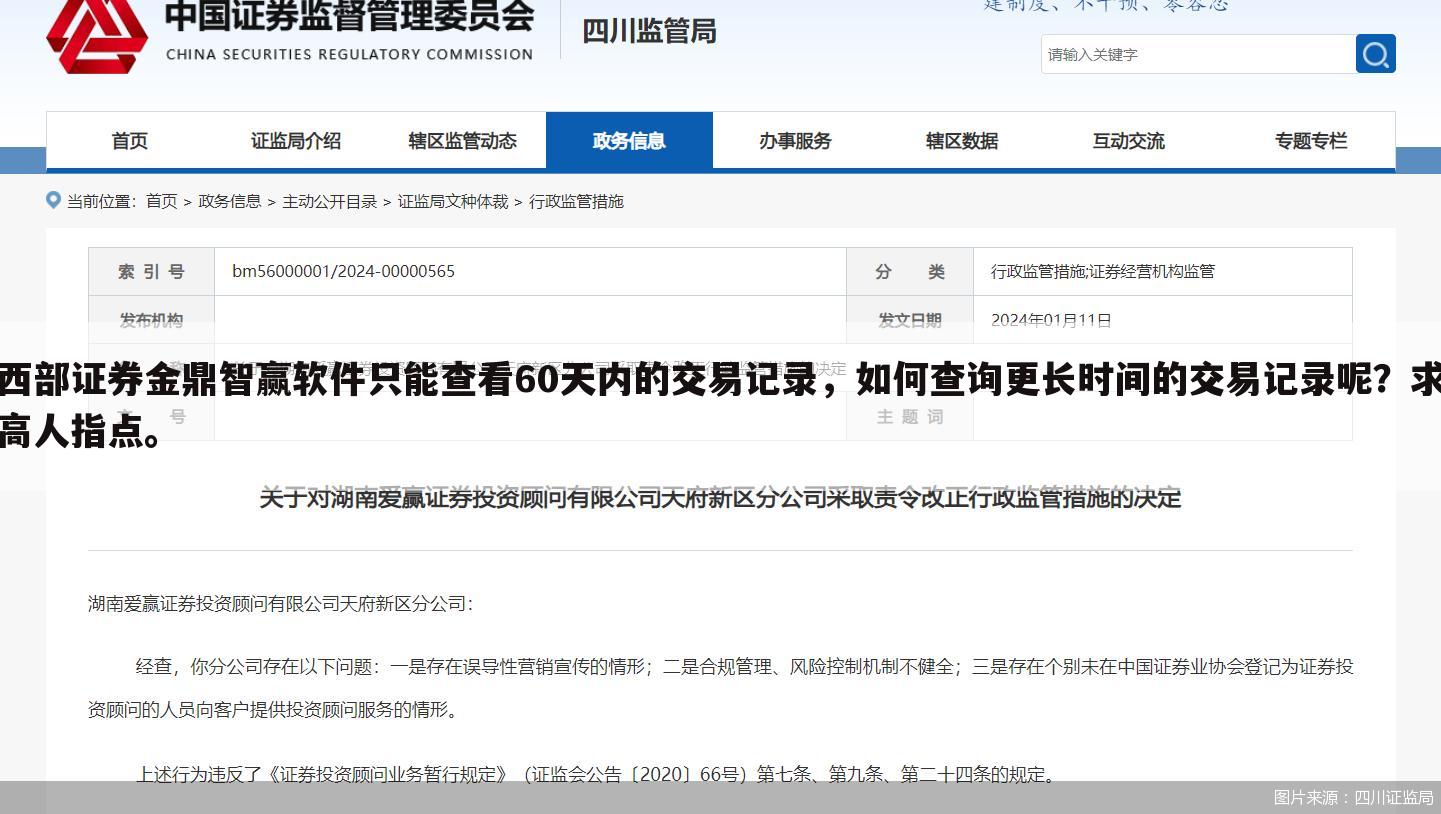Click the paragraph starting 上述行为违反了
This screenshot has width=1441, height=814.
[595, 773]
